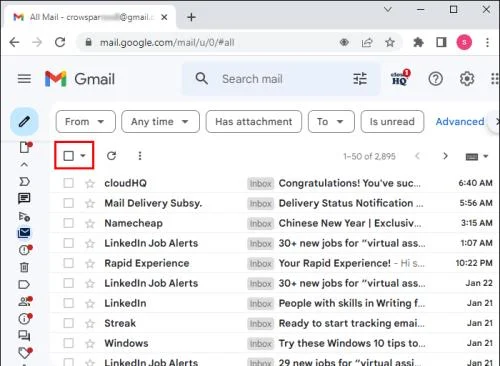
Task: Tick the select-all checkbox
Action: (68, 156)
